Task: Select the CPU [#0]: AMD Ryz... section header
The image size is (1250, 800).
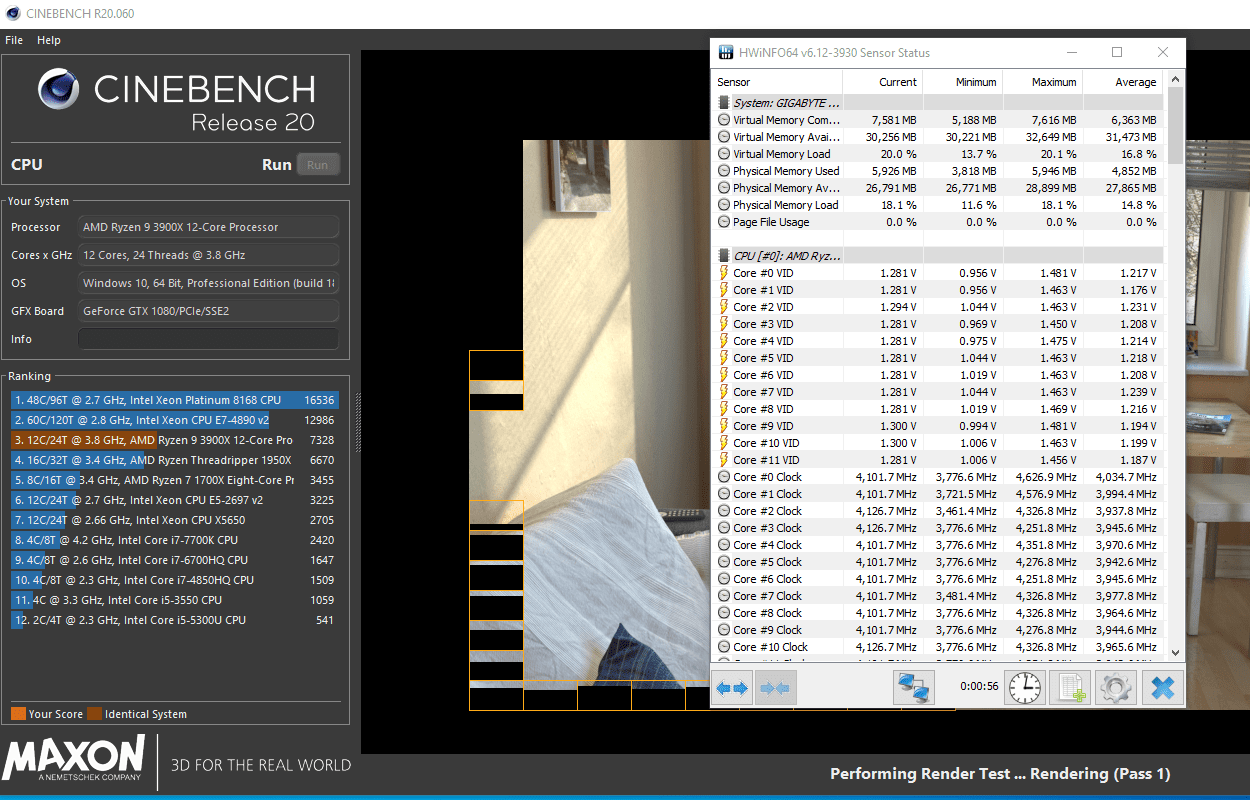Action: coord(938,255)
